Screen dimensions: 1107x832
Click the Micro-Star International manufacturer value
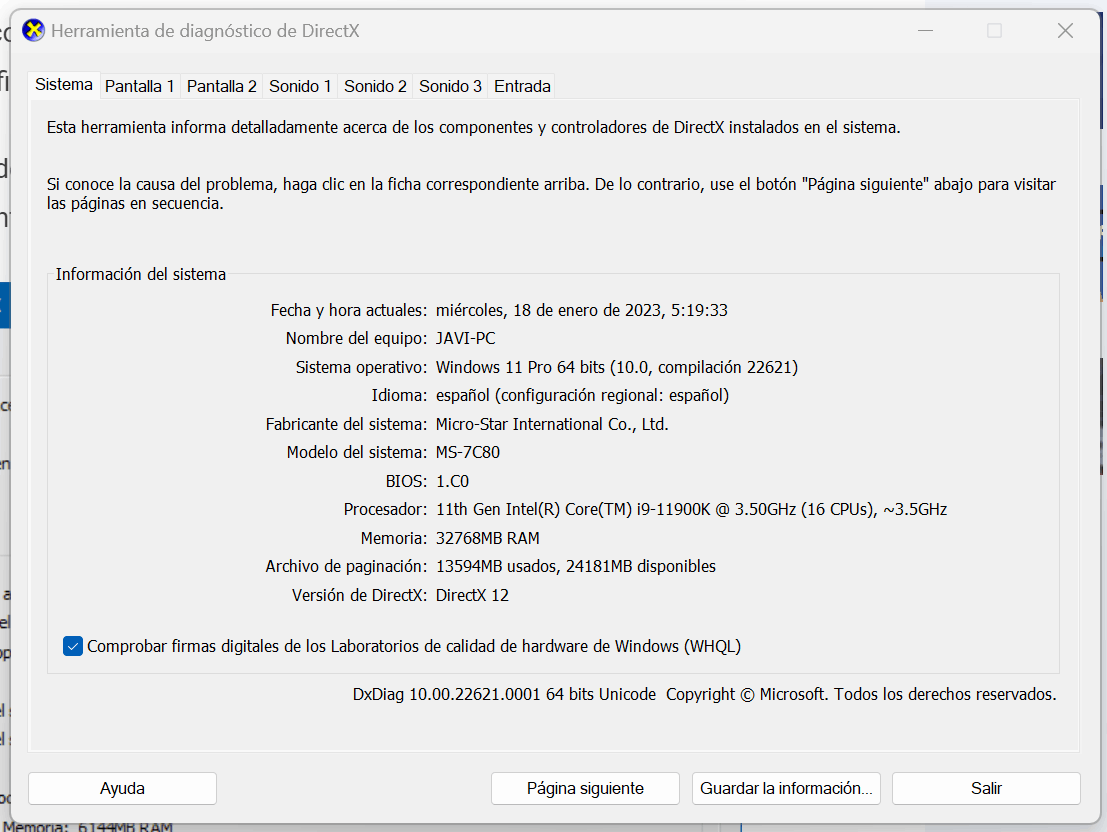[x=552, y=424]
